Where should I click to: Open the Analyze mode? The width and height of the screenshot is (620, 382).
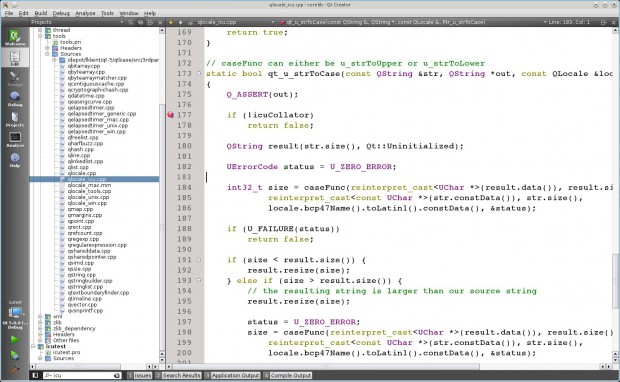coord(15,140)
